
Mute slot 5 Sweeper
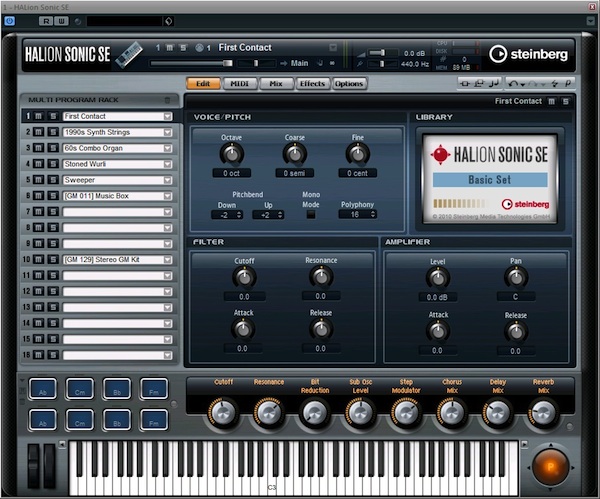pos(39,180)
